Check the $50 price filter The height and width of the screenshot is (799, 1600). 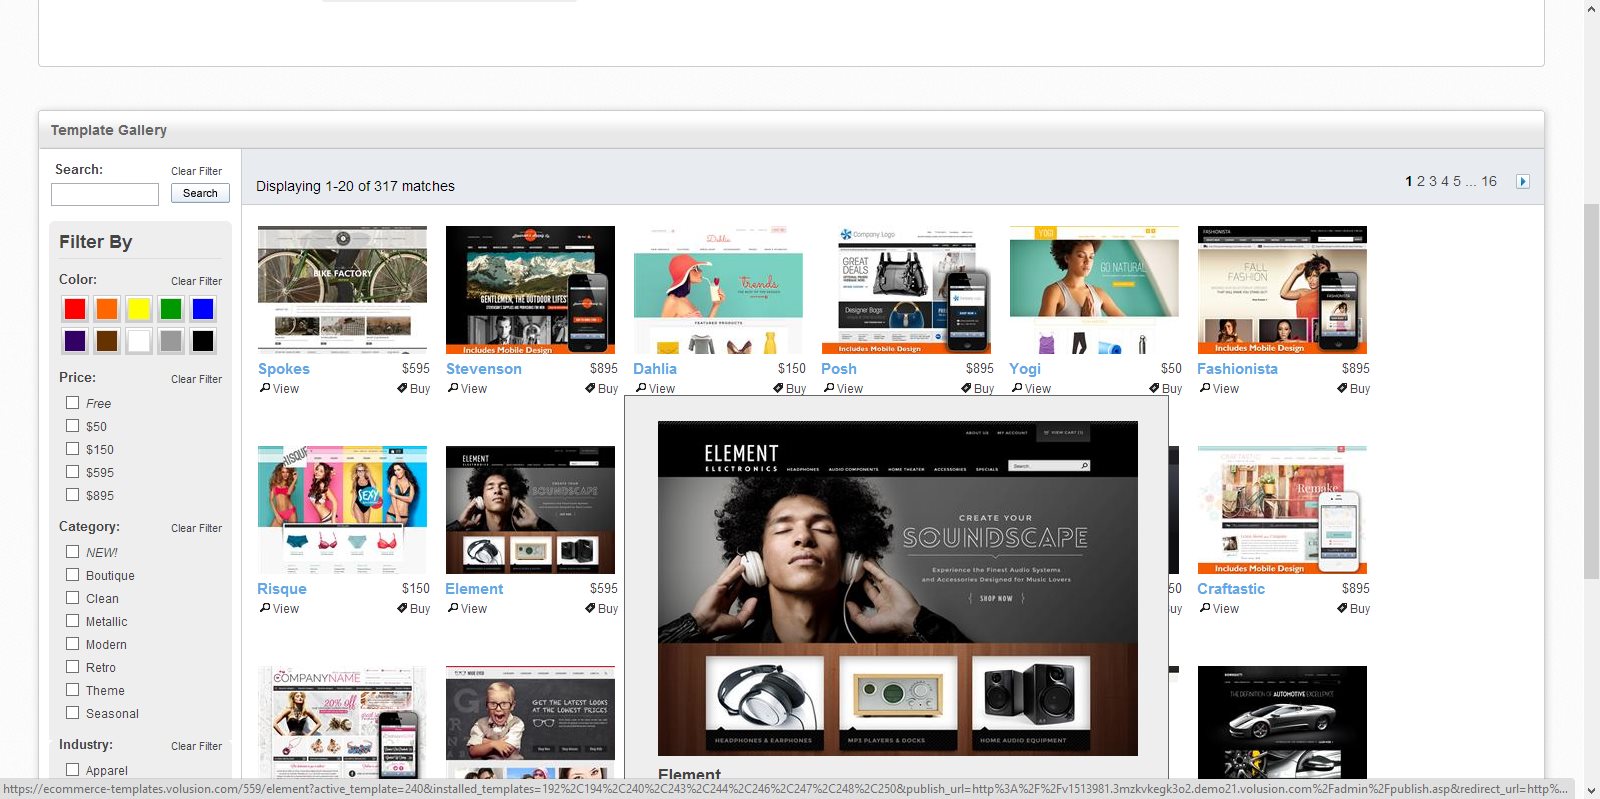[x=72, y=426]
